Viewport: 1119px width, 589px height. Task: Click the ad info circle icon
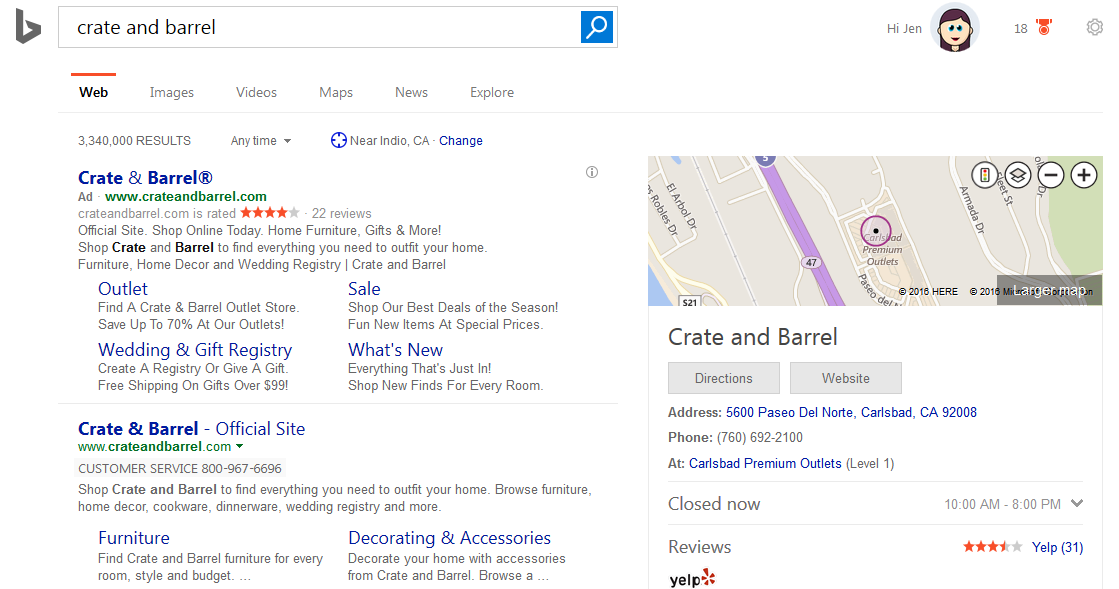tap(591, 172)
